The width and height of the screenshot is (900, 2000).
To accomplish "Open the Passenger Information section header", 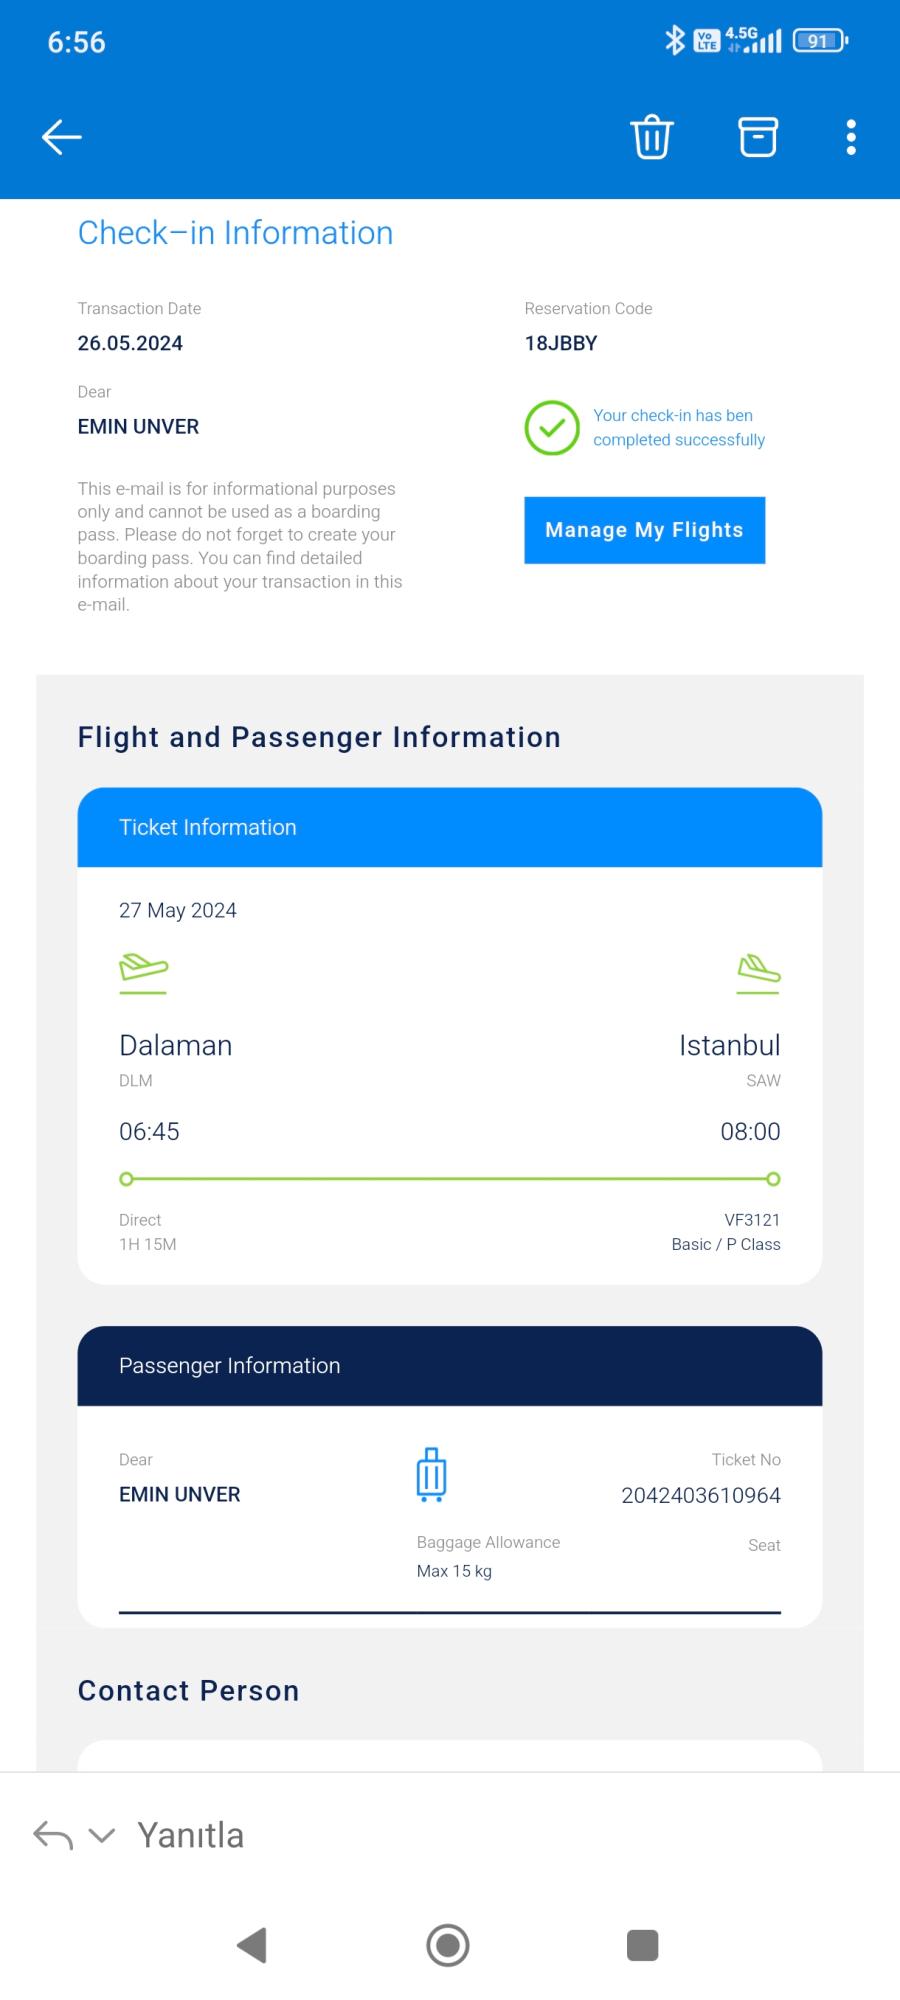I will pos(229,1365).
